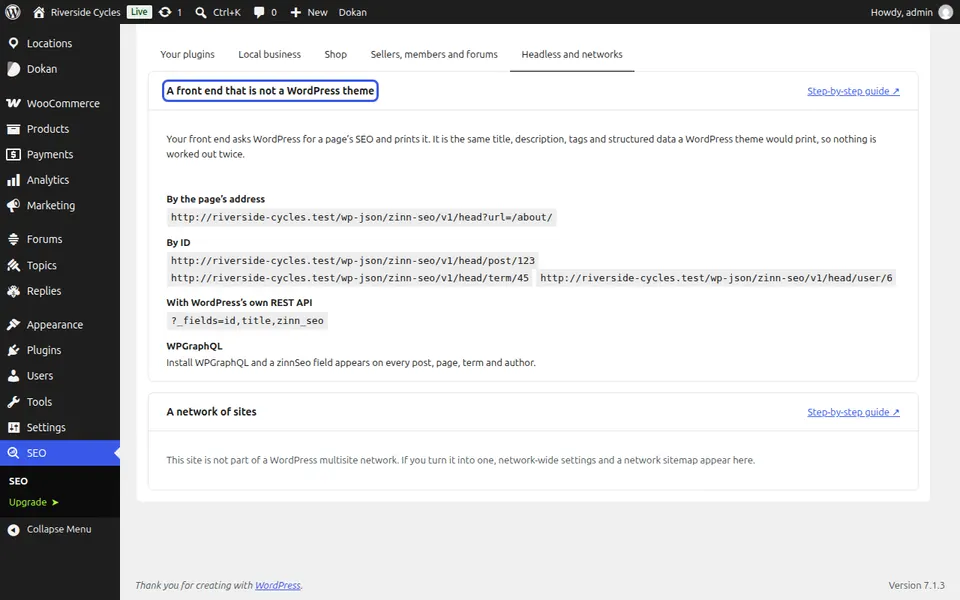
Task: Click the Plugins icon in sidebar
Action: 13,350
